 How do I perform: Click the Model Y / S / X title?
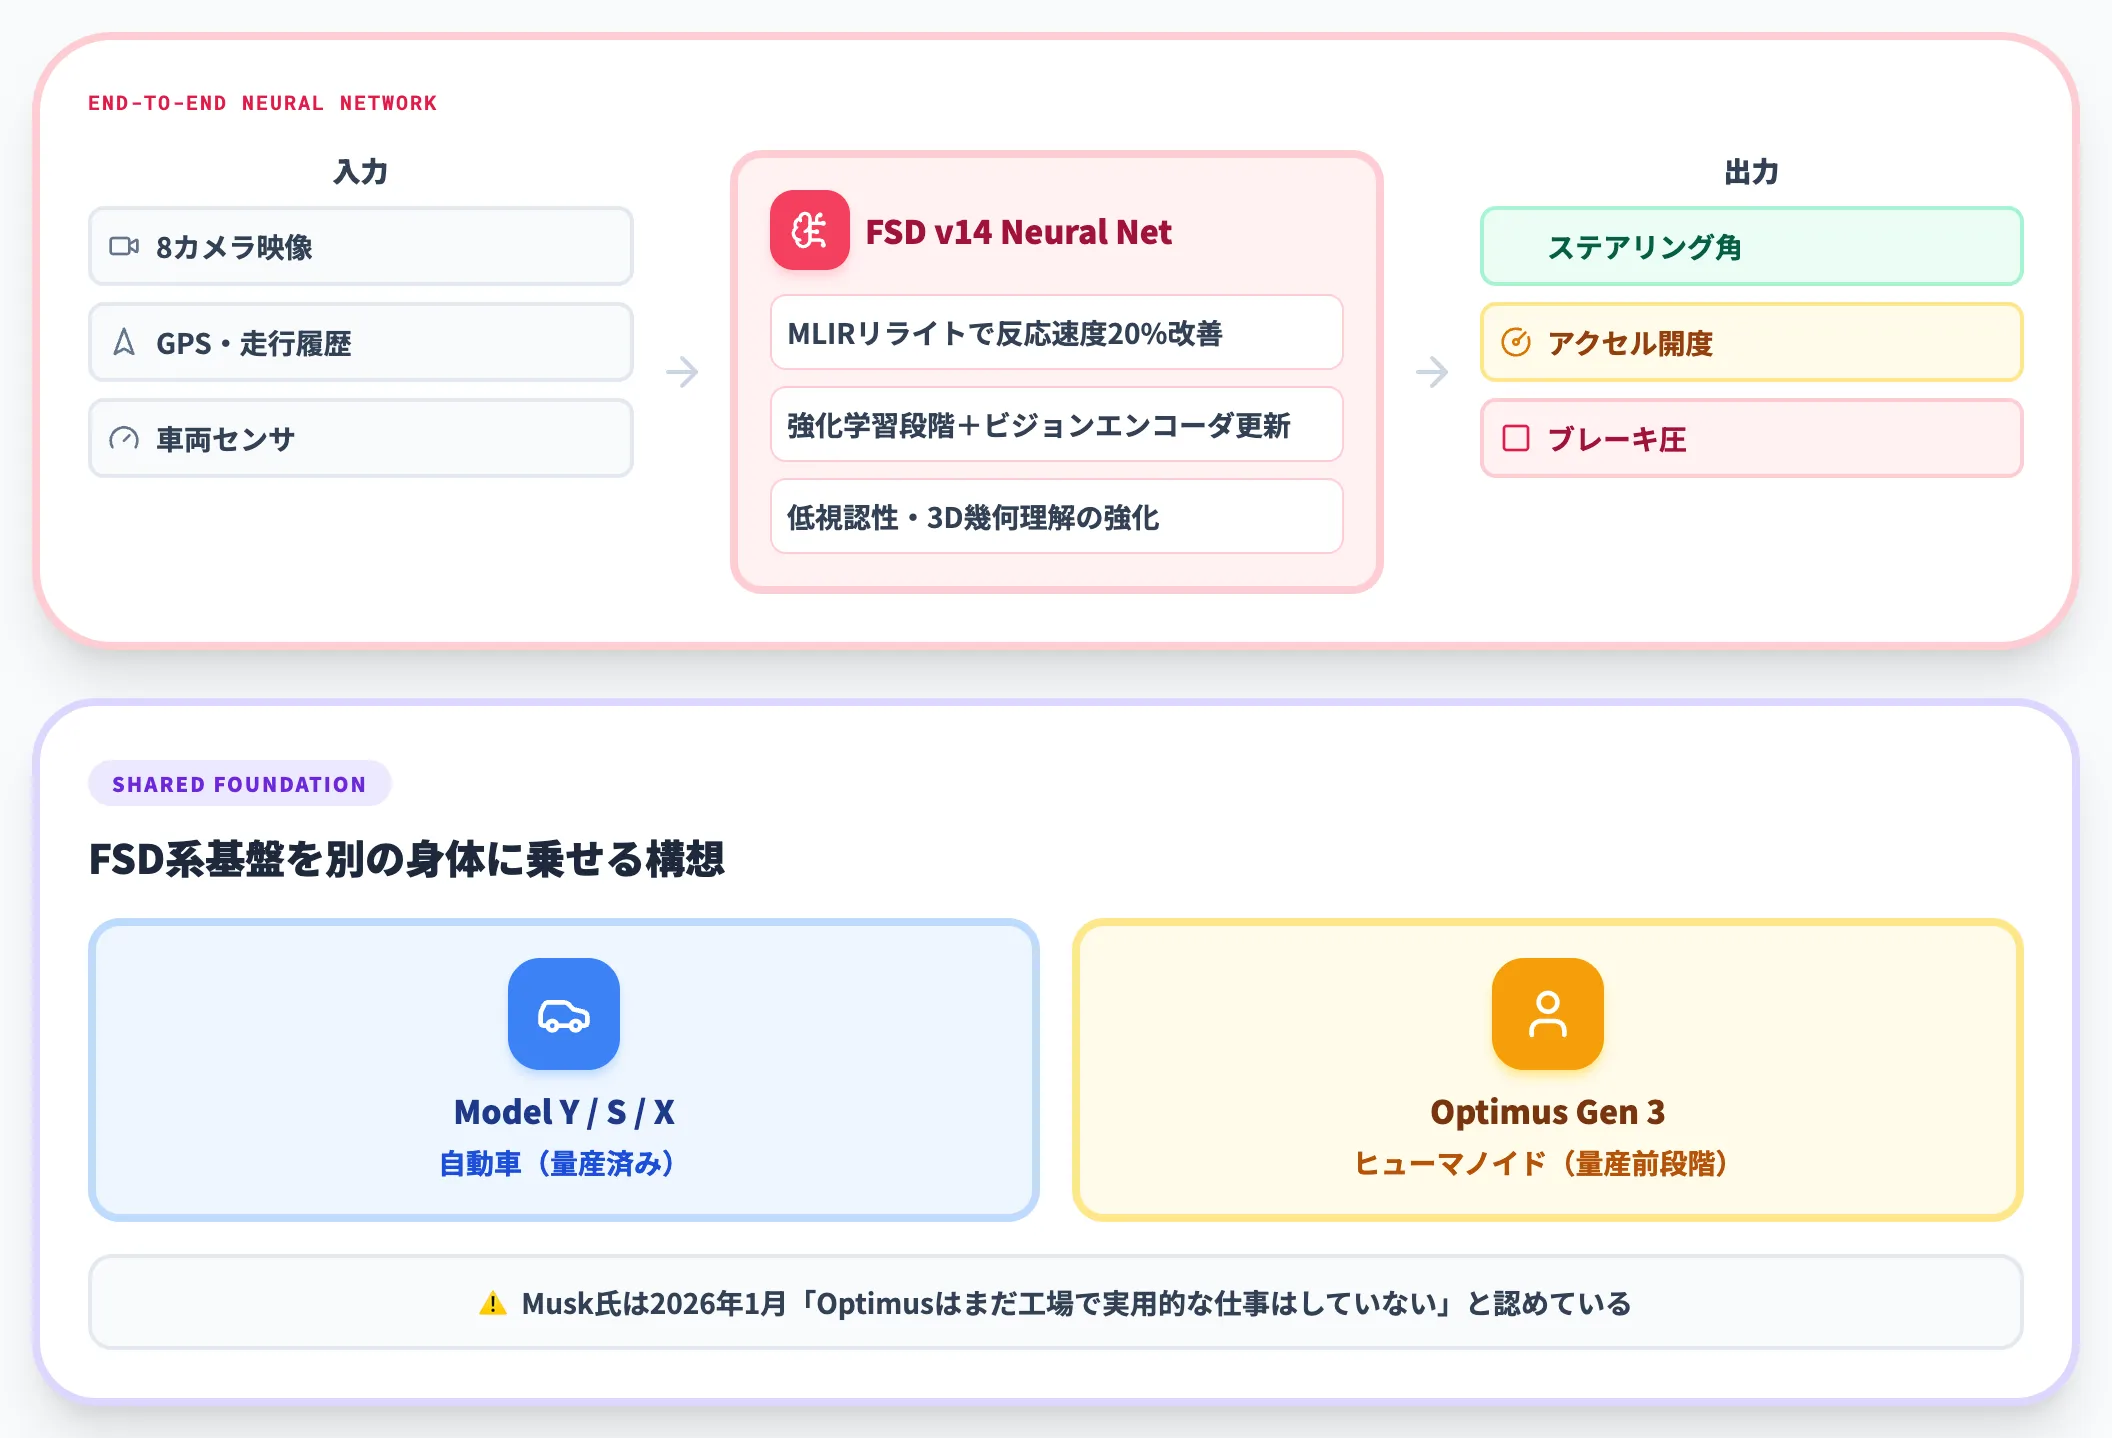click(564, 1112)
